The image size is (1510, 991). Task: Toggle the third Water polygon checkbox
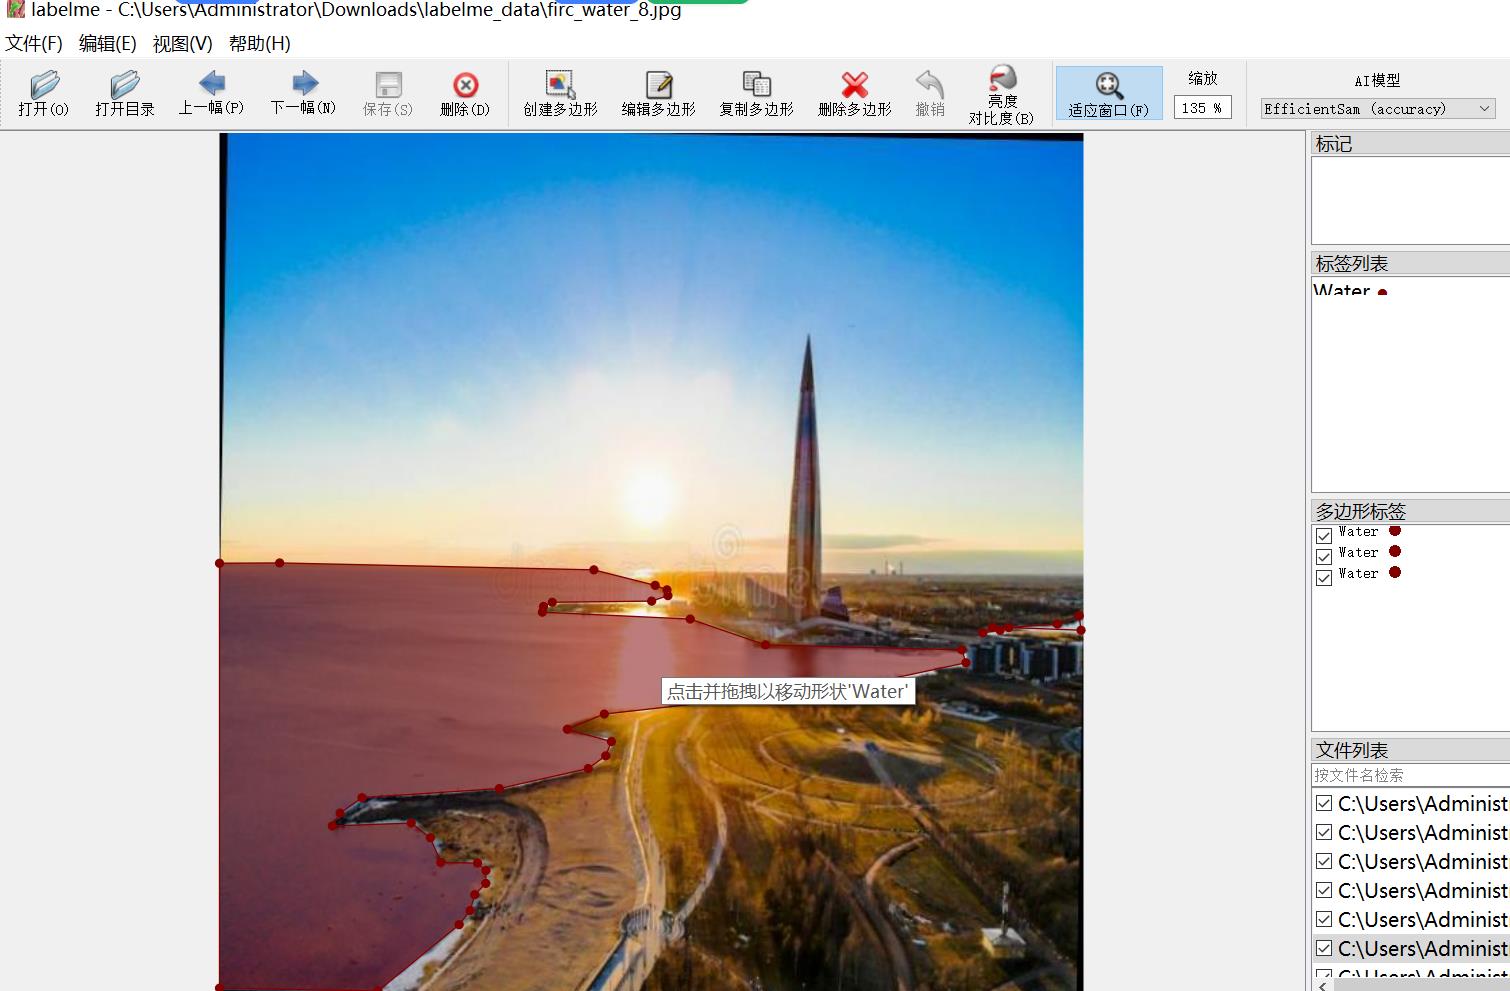(1324, 577)
